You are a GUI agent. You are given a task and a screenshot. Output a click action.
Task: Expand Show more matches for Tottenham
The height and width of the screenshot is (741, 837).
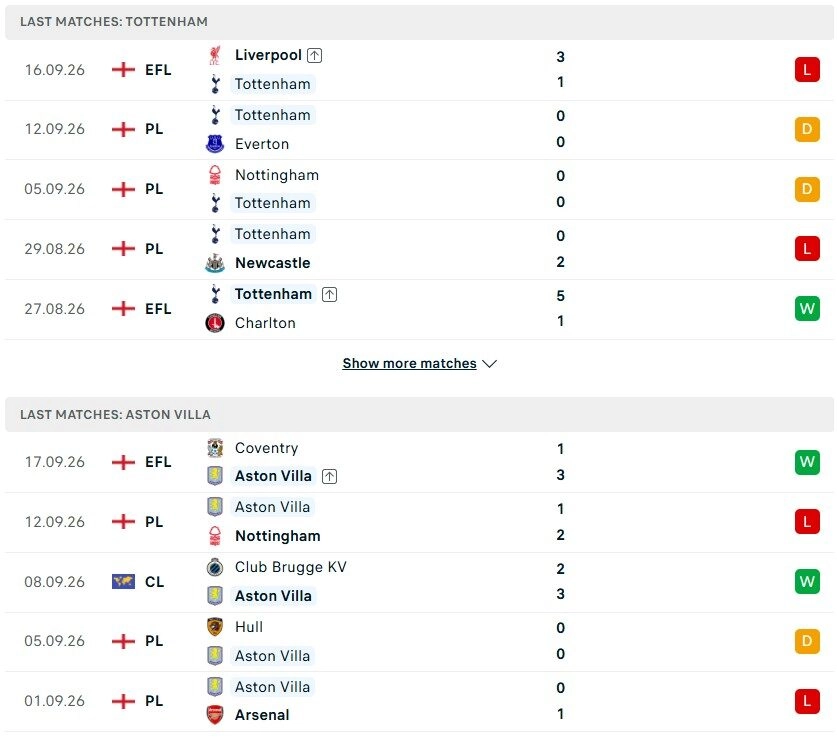point(409,364)
